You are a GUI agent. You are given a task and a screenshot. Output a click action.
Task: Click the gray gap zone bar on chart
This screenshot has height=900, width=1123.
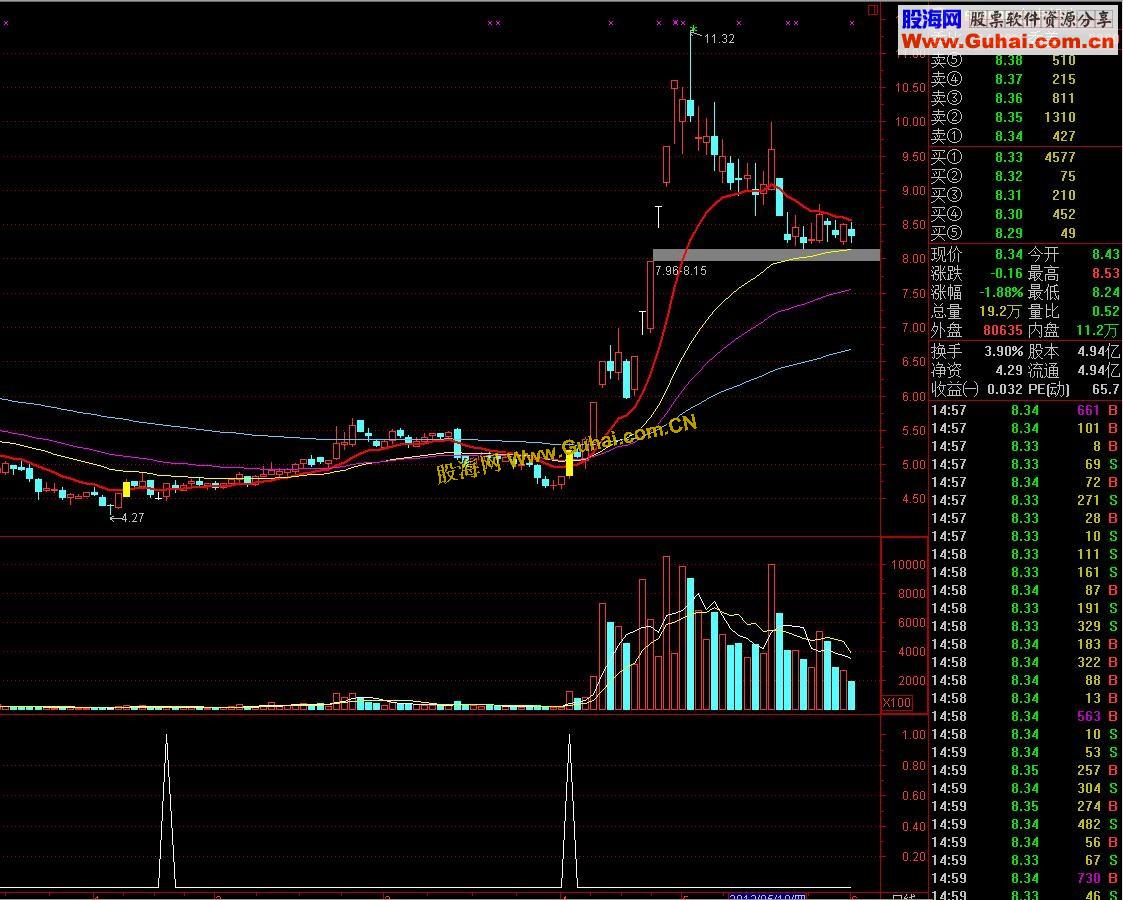tap(766, 255)
